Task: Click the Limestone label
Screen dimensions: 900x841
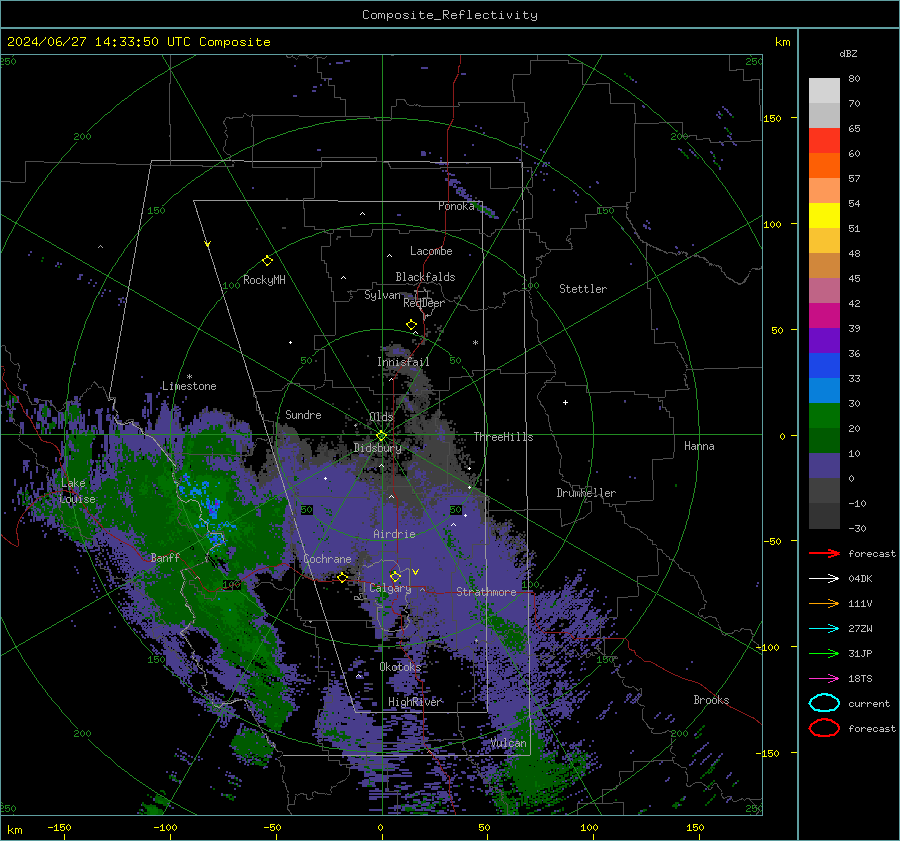Action: [189, 386]
